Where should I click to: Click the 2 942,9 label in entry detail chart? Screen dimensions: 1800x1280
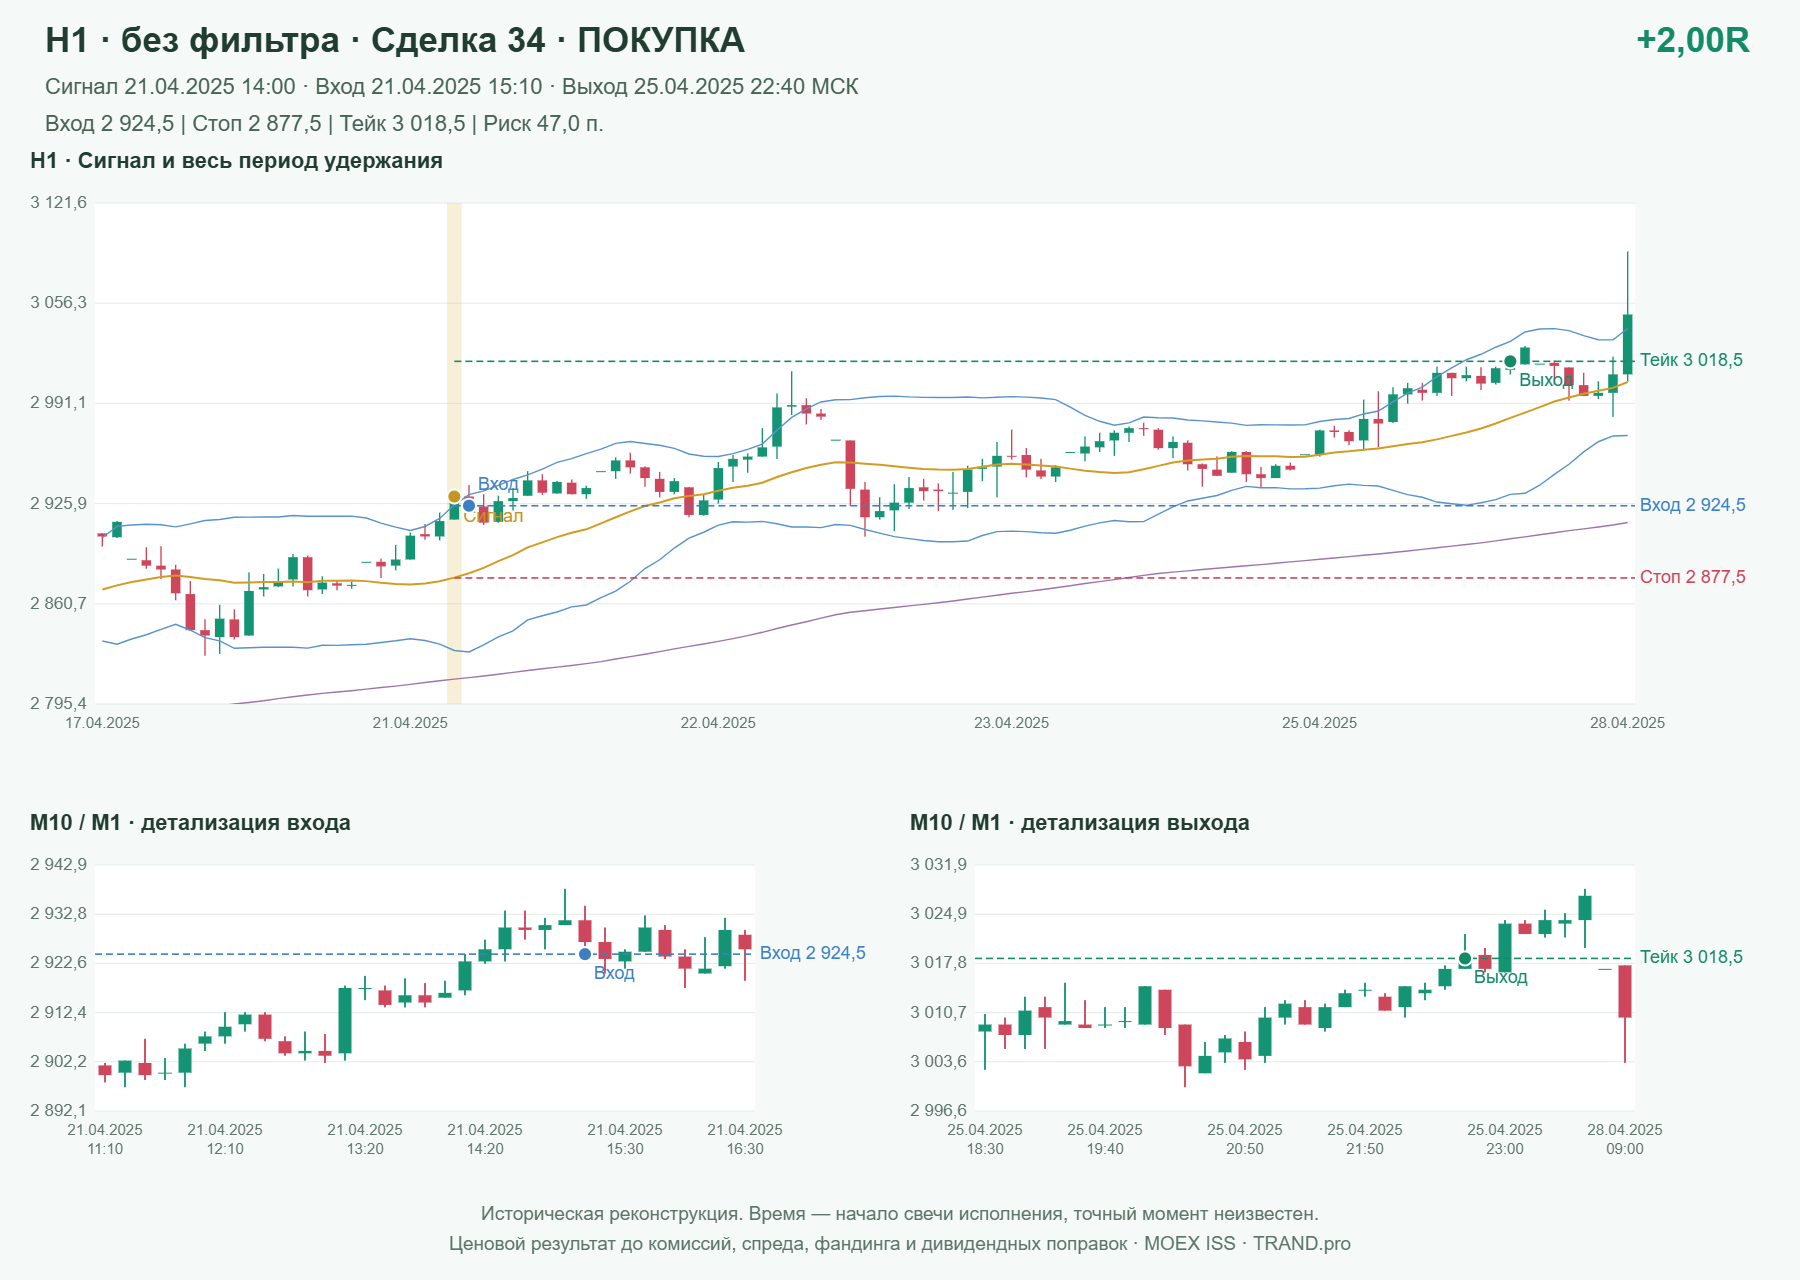click(59, 865)
